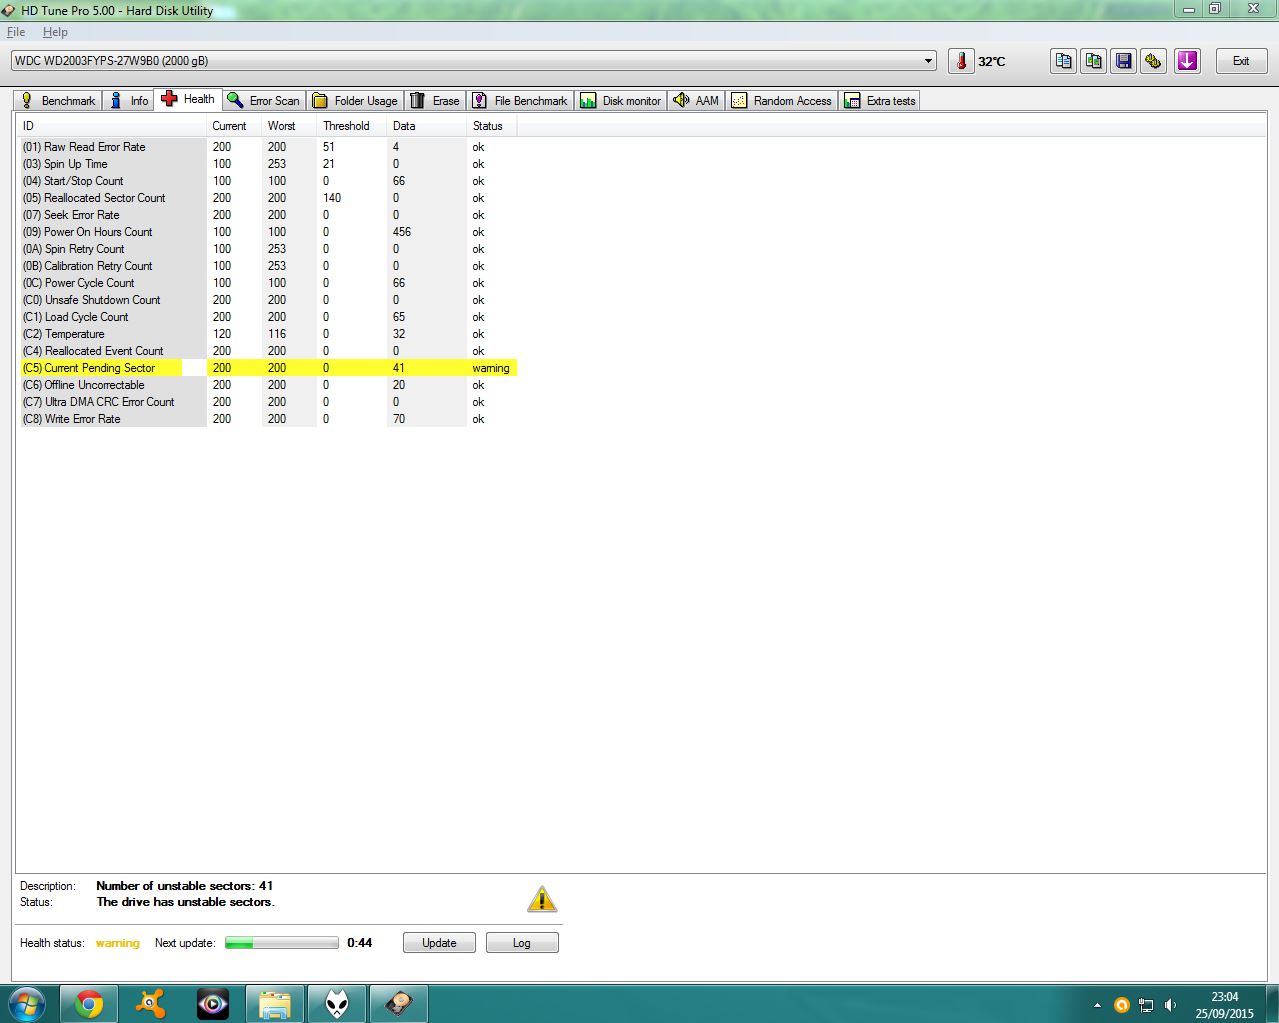Sort by the ID column header
Viewport: 1279px width, 1023px height.
(x=112, y=126)
